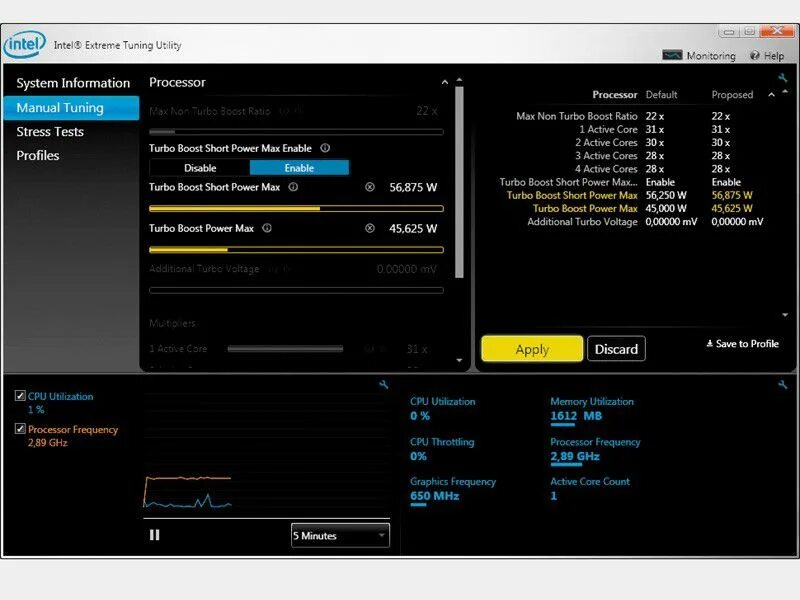Collapse the Processor summary table chevron

tap(771, 95)
